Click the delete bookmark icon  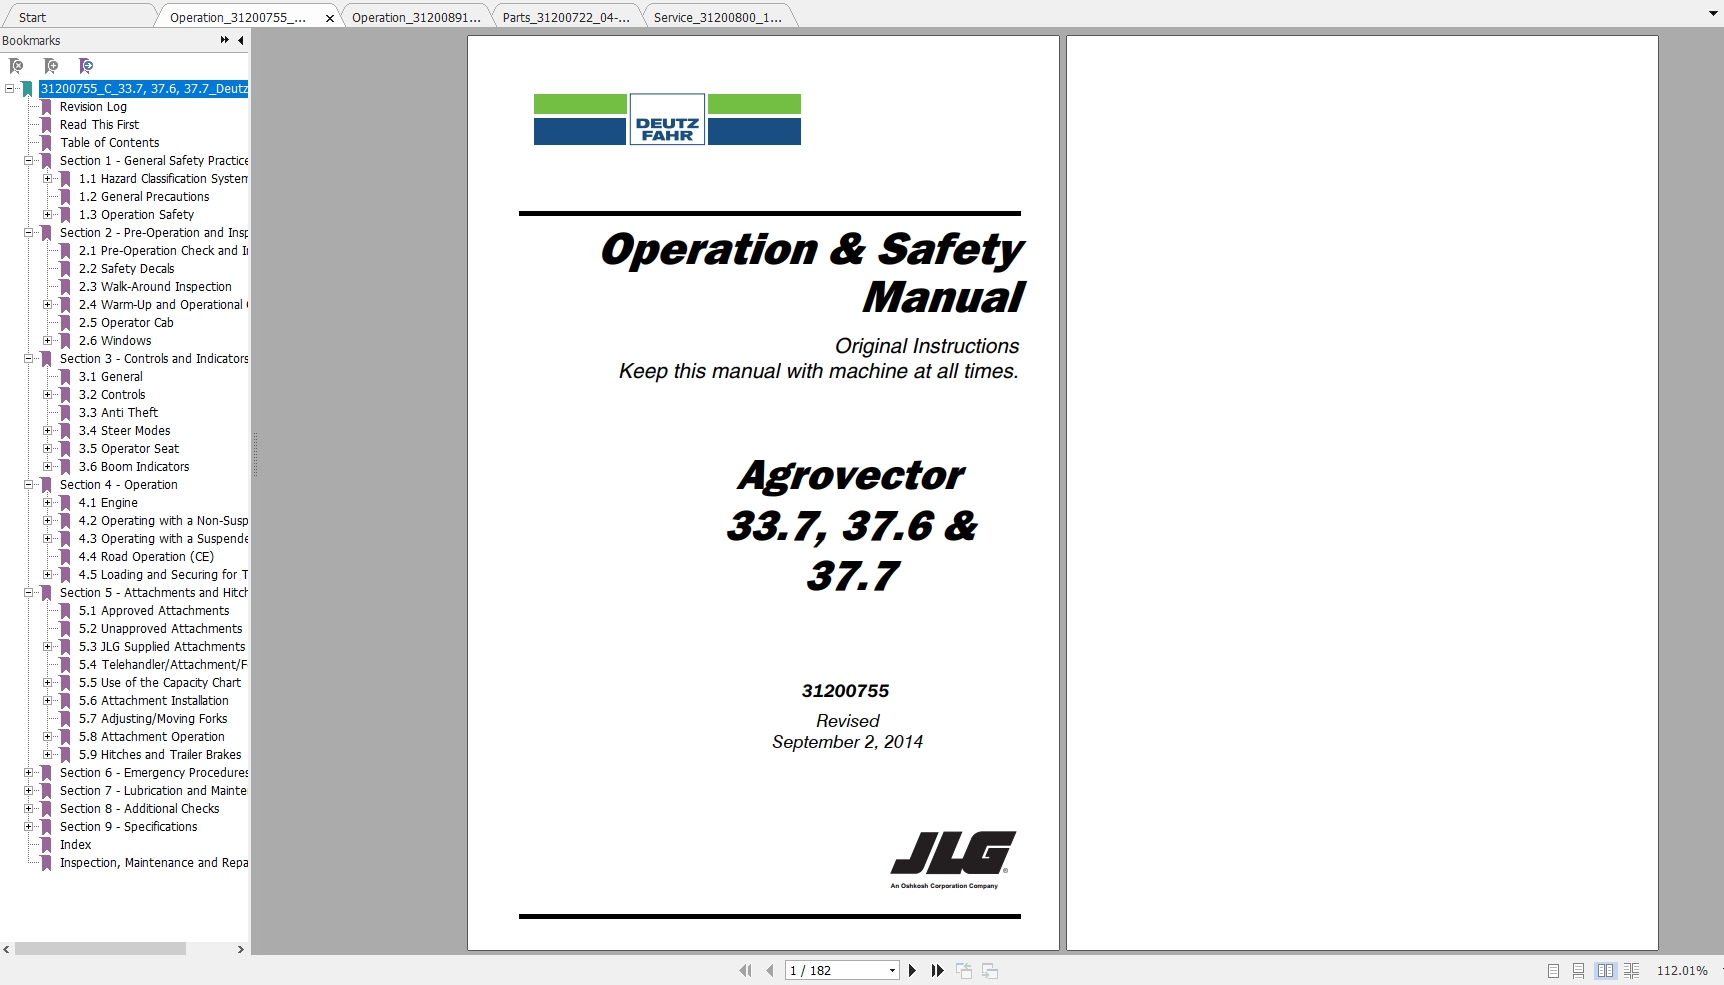coord(16,66)
